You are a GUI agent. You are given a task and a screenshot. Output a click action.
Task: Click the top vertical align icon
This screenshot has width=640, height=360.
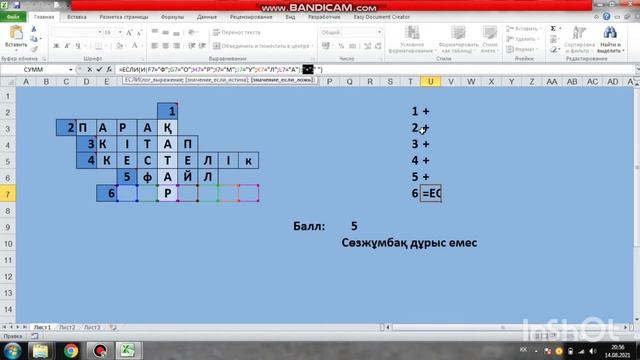pos(155,32)
